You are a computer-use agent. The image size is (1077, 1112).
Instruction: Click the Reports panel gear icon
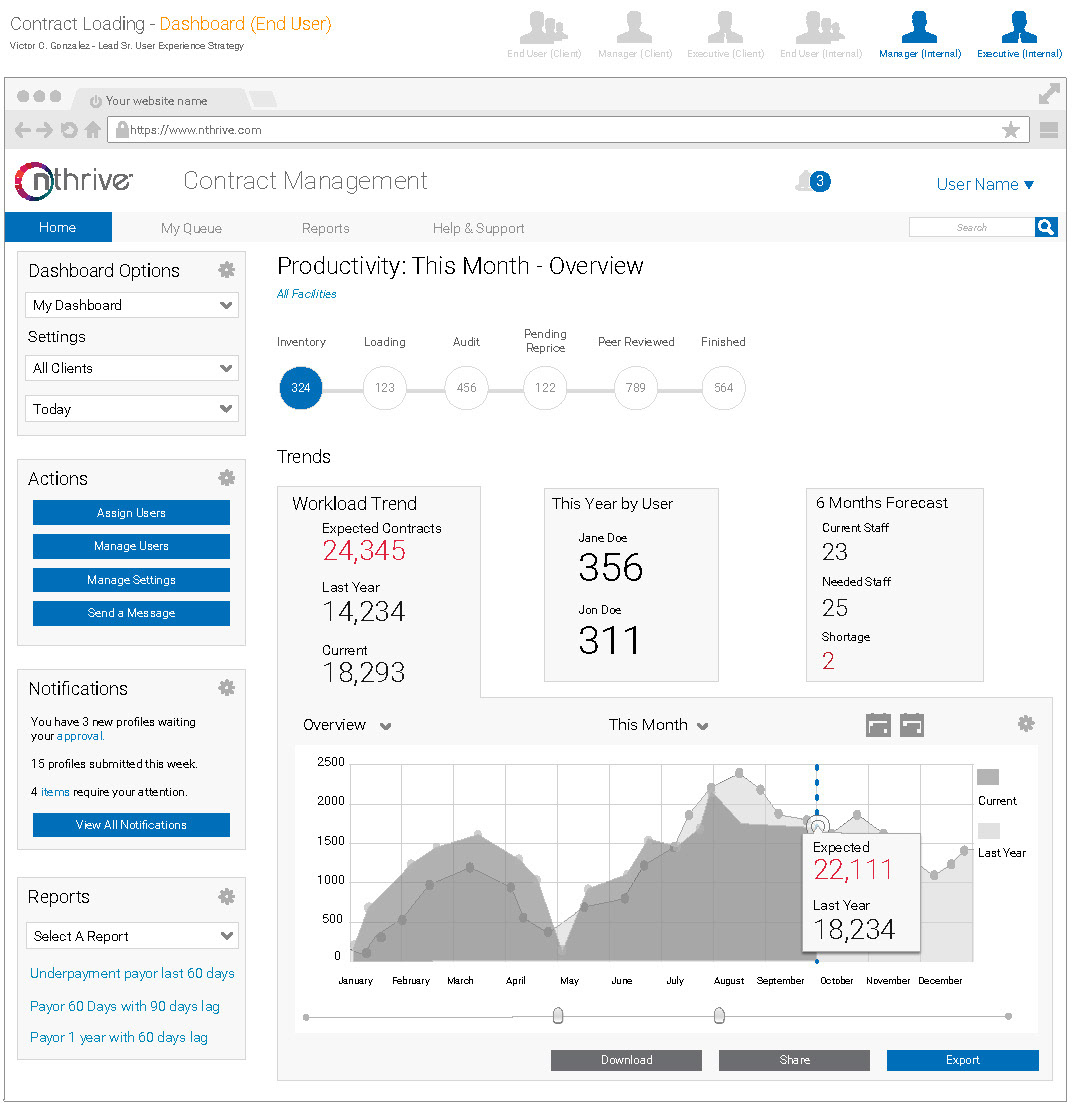point(227,896)
